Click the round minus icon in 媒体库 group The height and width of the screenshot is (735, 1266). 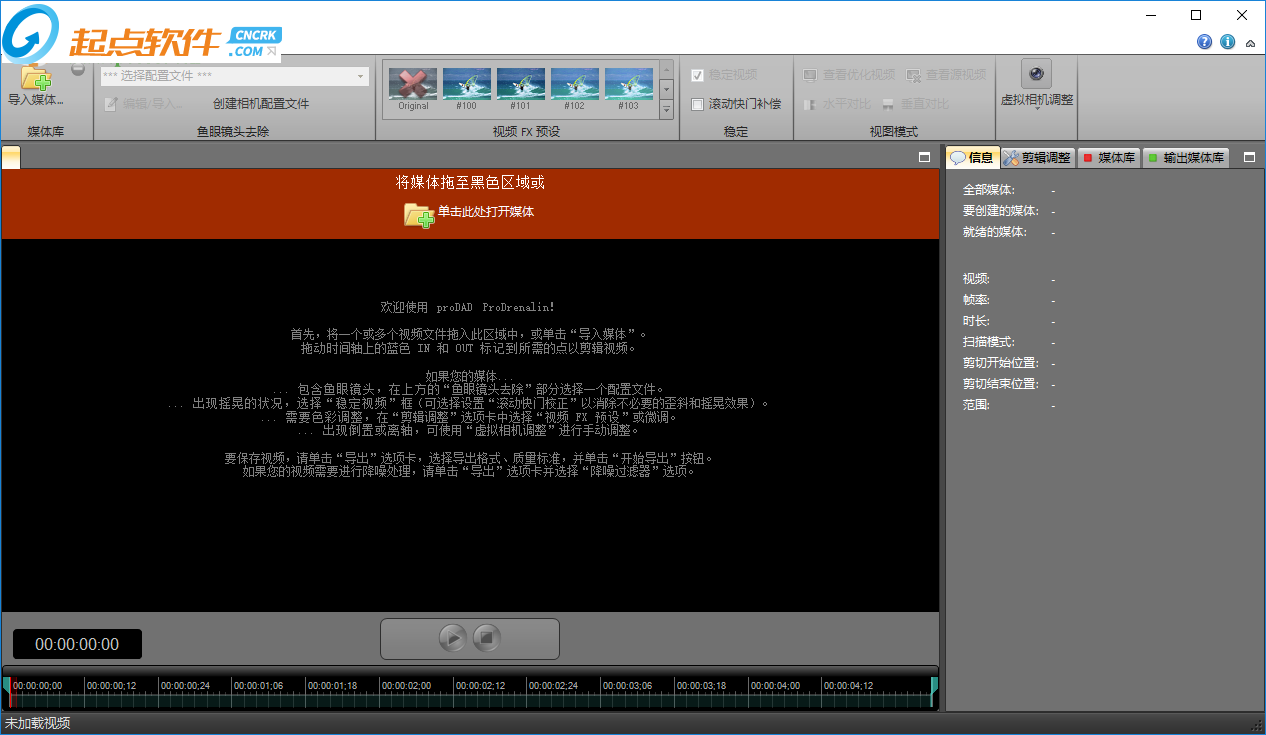(x=78, y=70)
